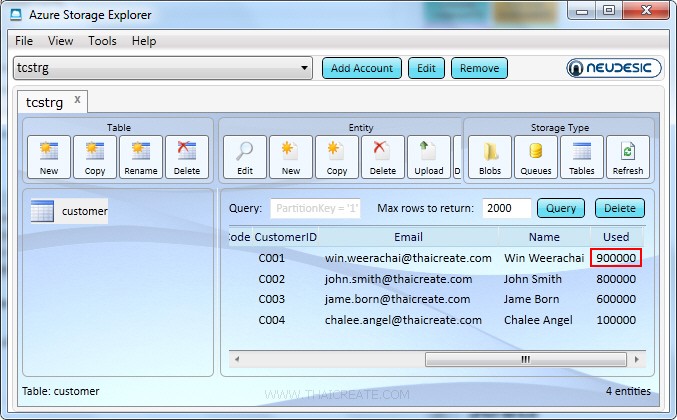The width and height of the screenshot is (677, 420).
Task: Click the Edit account button
Action: click(x=426, y=68)
